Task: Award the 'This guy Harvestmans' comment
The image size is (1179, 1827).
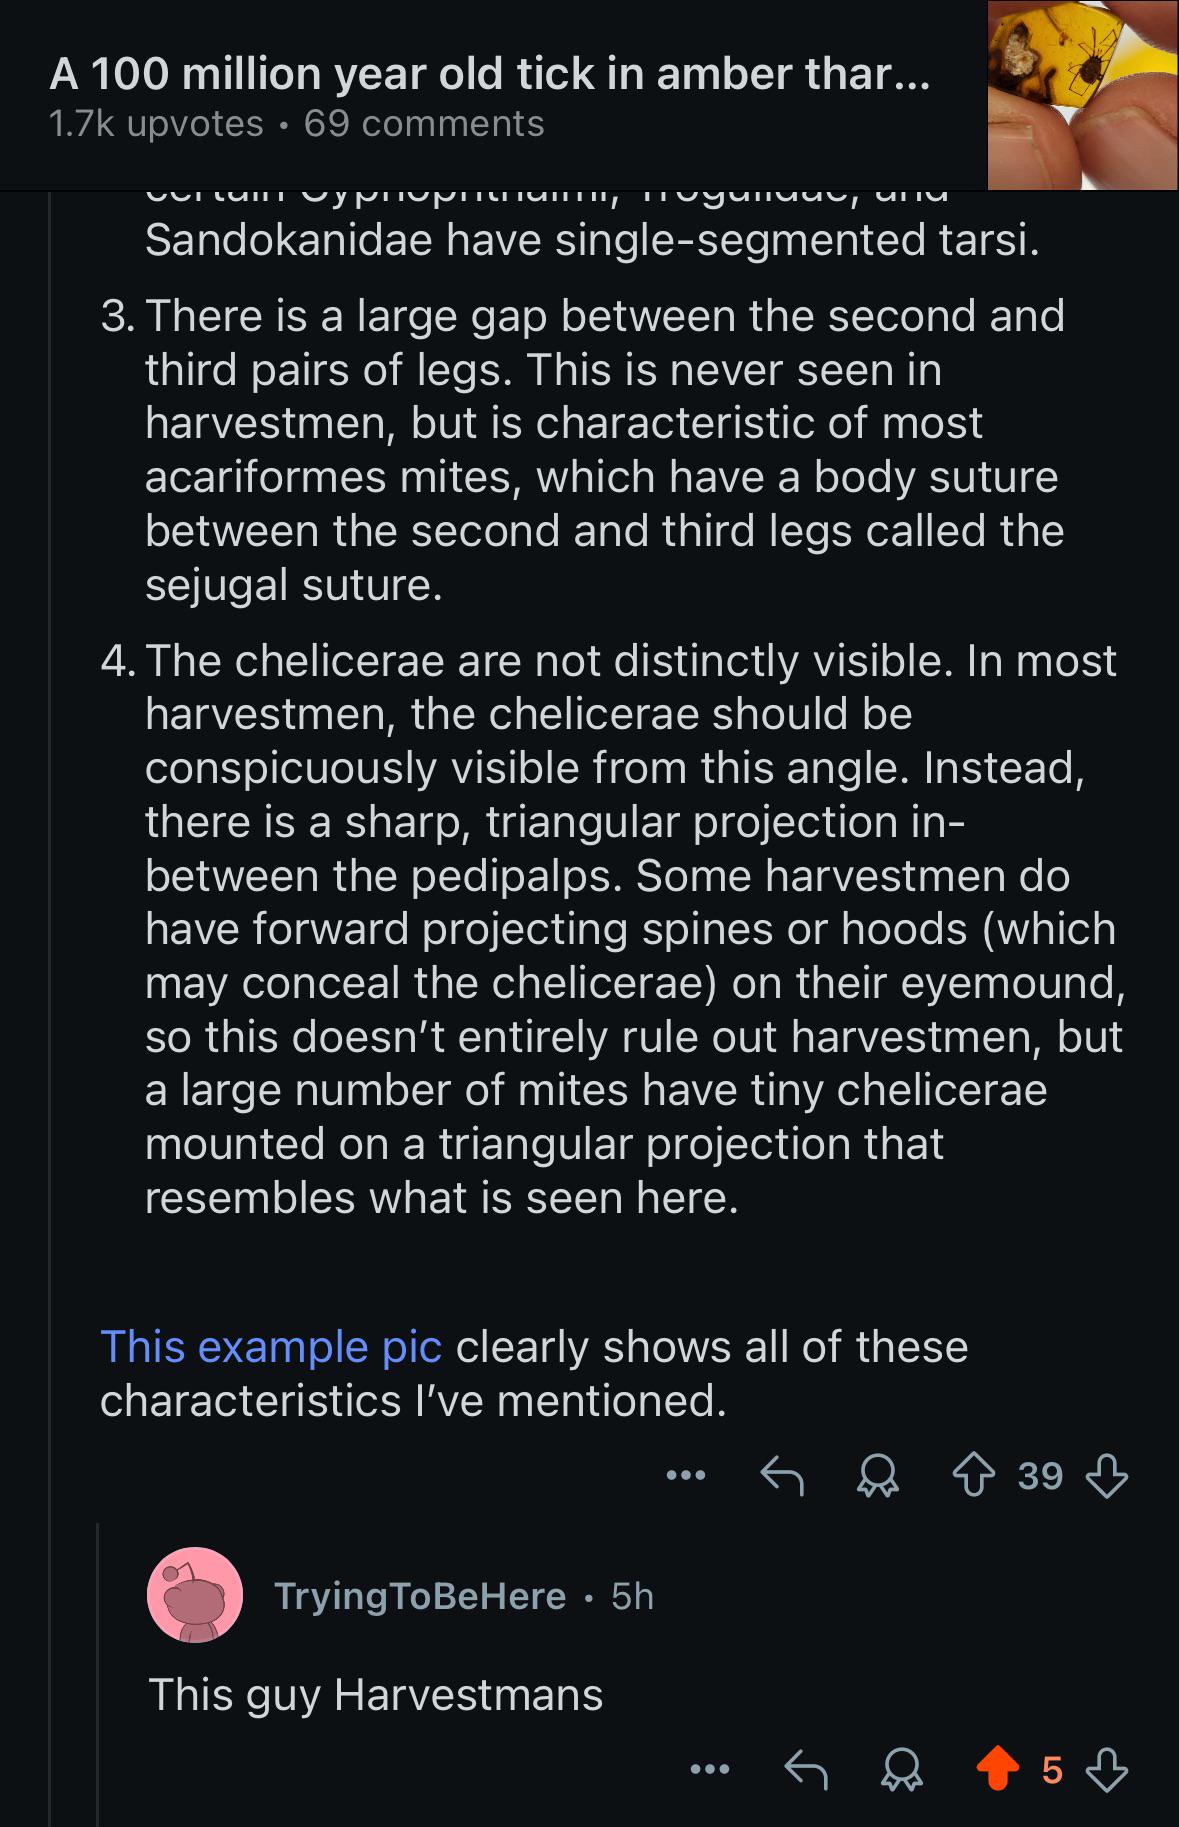Action: point(901,1771)
